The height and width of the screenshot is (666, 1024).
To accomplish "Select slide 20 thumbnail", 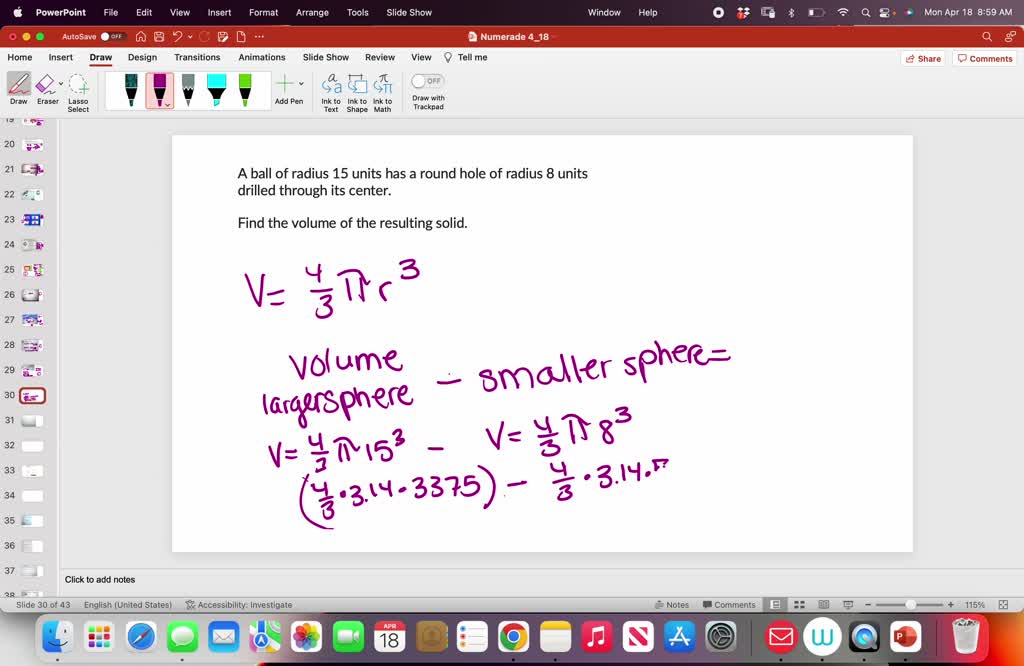I will (33, 145).
